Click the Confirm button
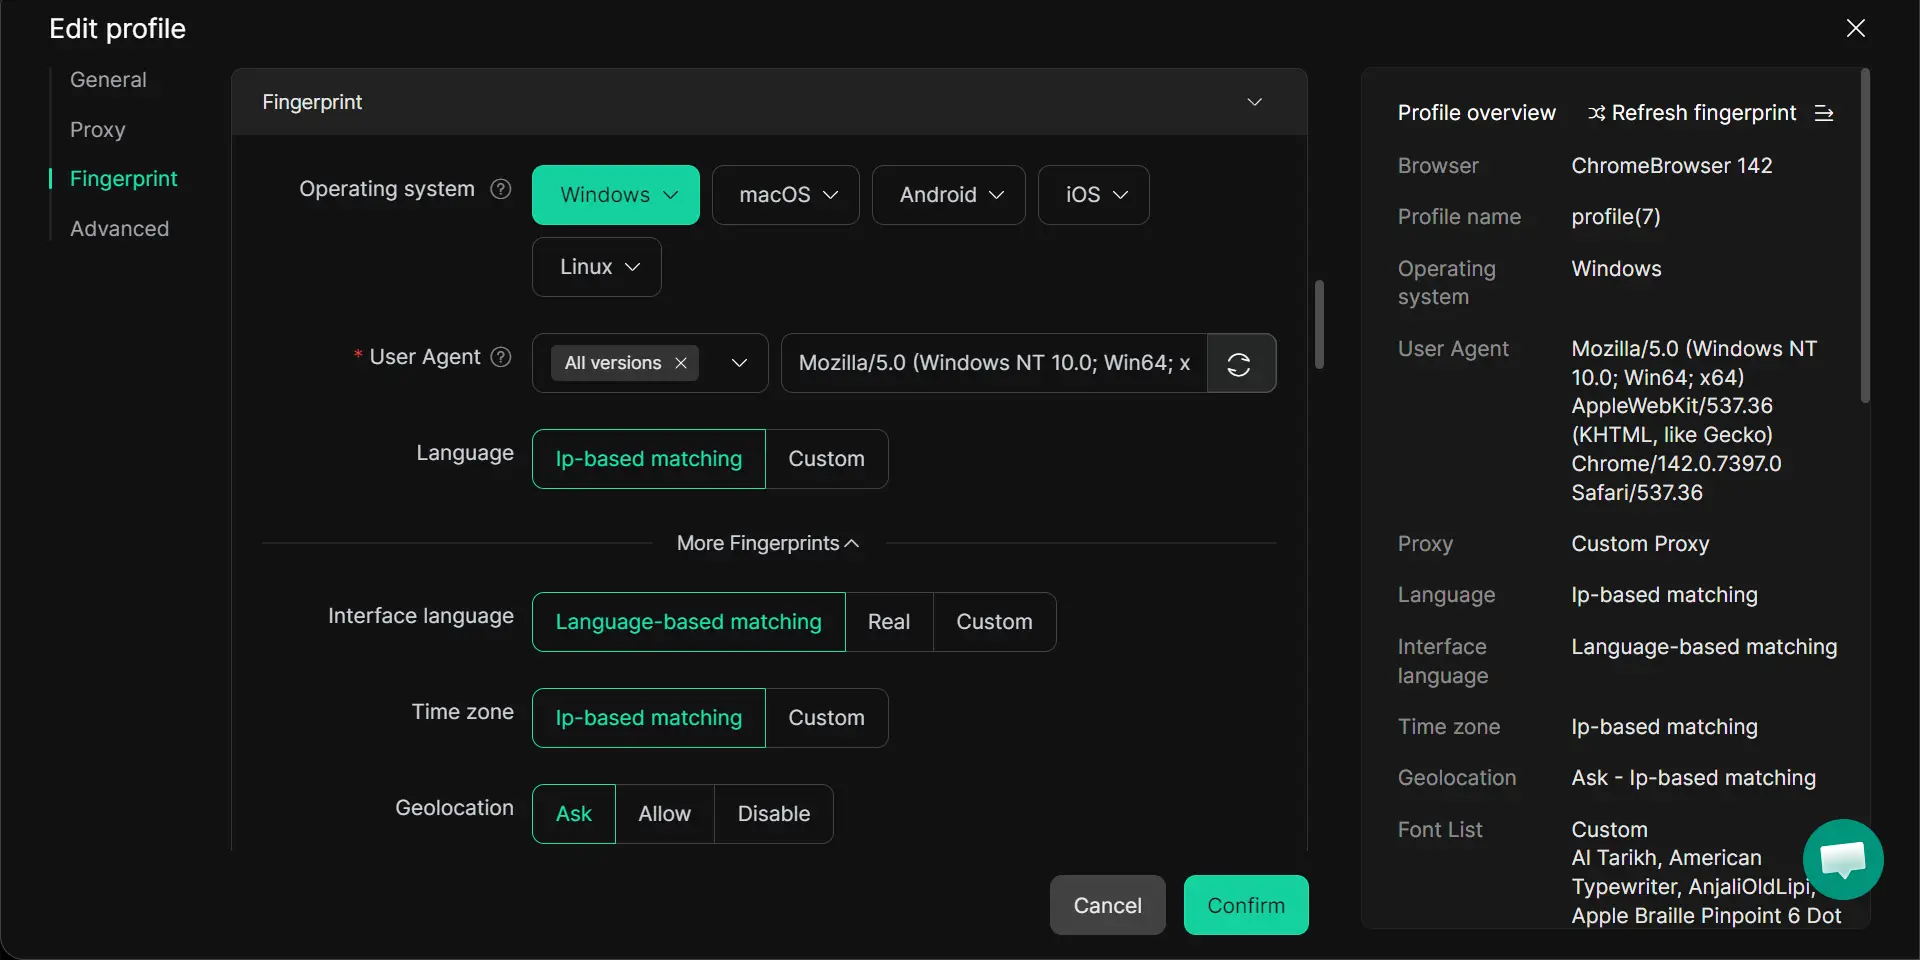The image size is (1920, 960). pyautogui.click(x=1245, y=905)
